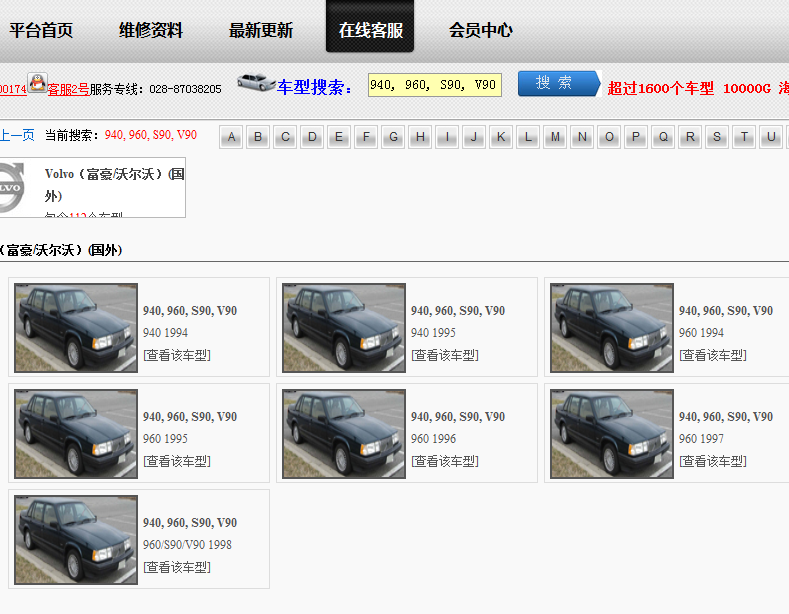The width and height of the screenshot is (789, 614).
Task: Click the 960 1997 model text
Action: pyautogui.click(x=701, y=439)
